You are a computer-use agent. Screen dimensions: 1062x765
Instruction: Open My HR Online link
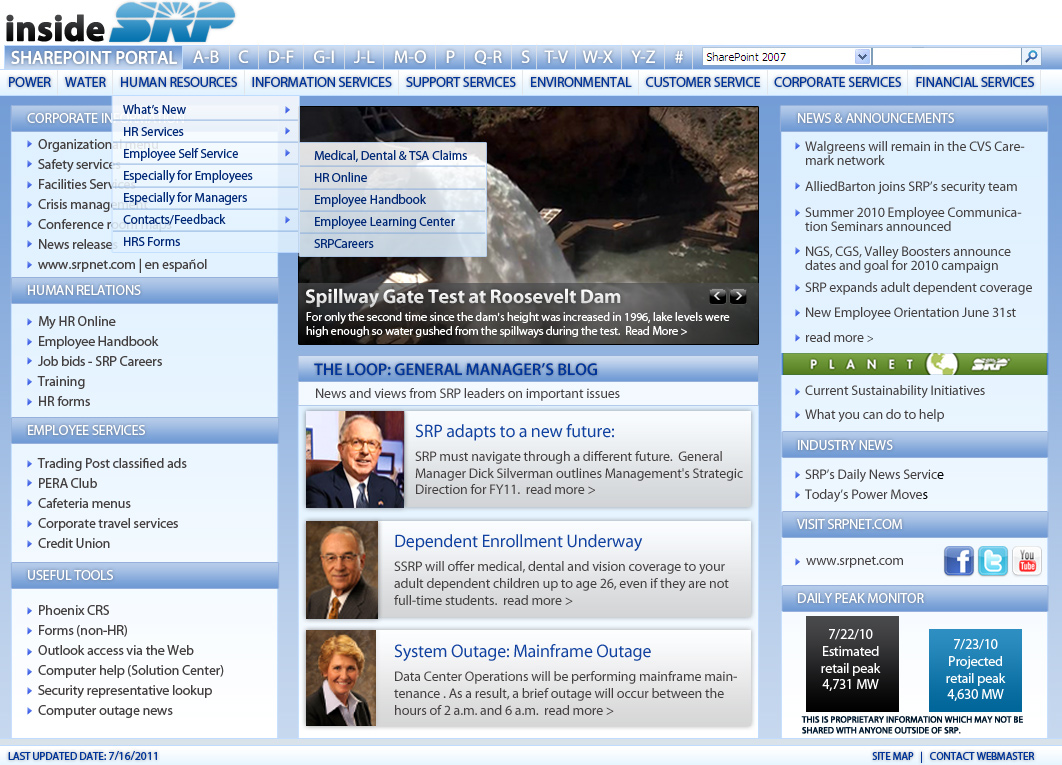pos(77,321)
